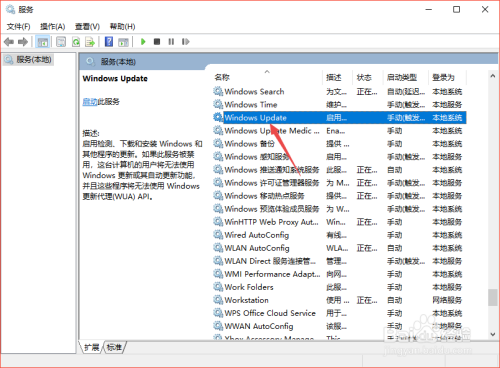Open the 操作(A) menu
Viewport: 500px width, 368px height.
(53, 26)
